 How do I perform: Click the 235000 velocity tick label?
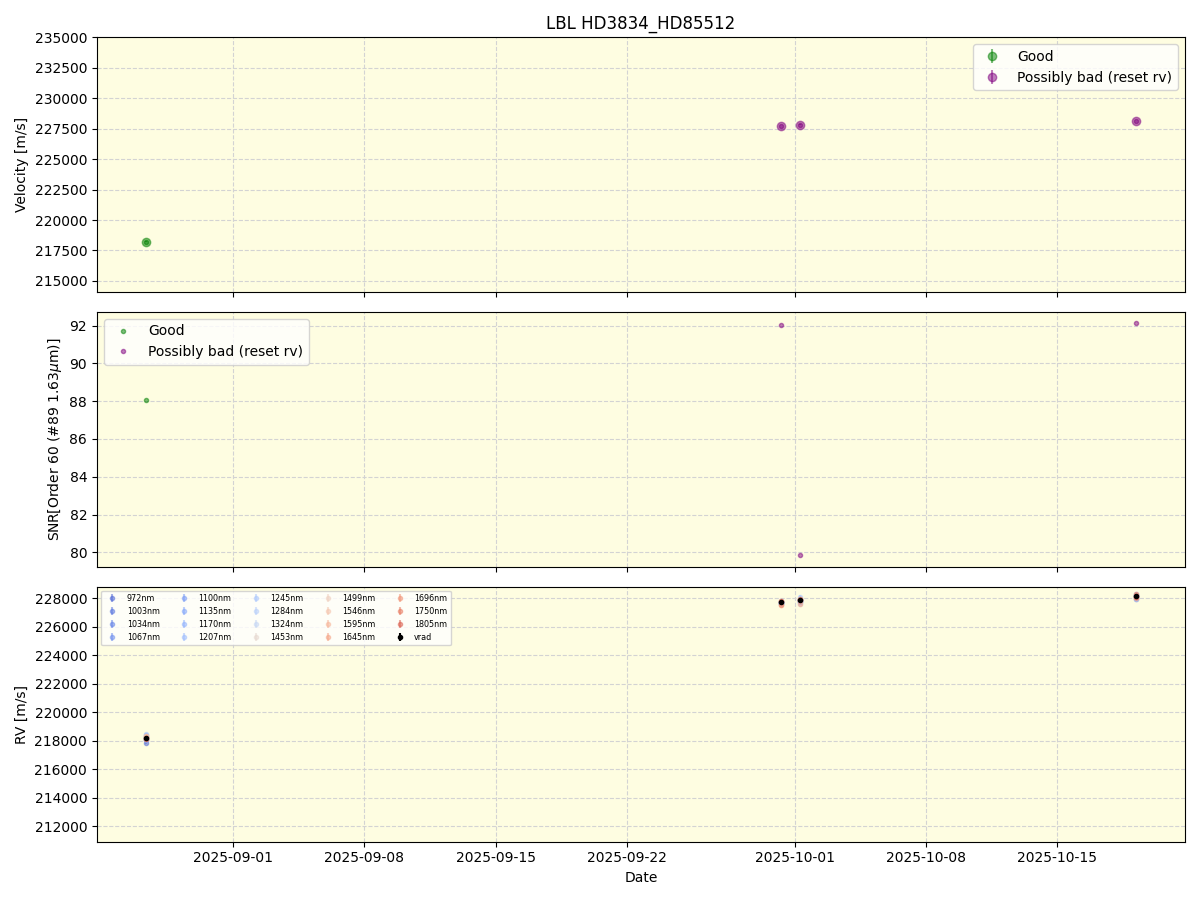62,38
